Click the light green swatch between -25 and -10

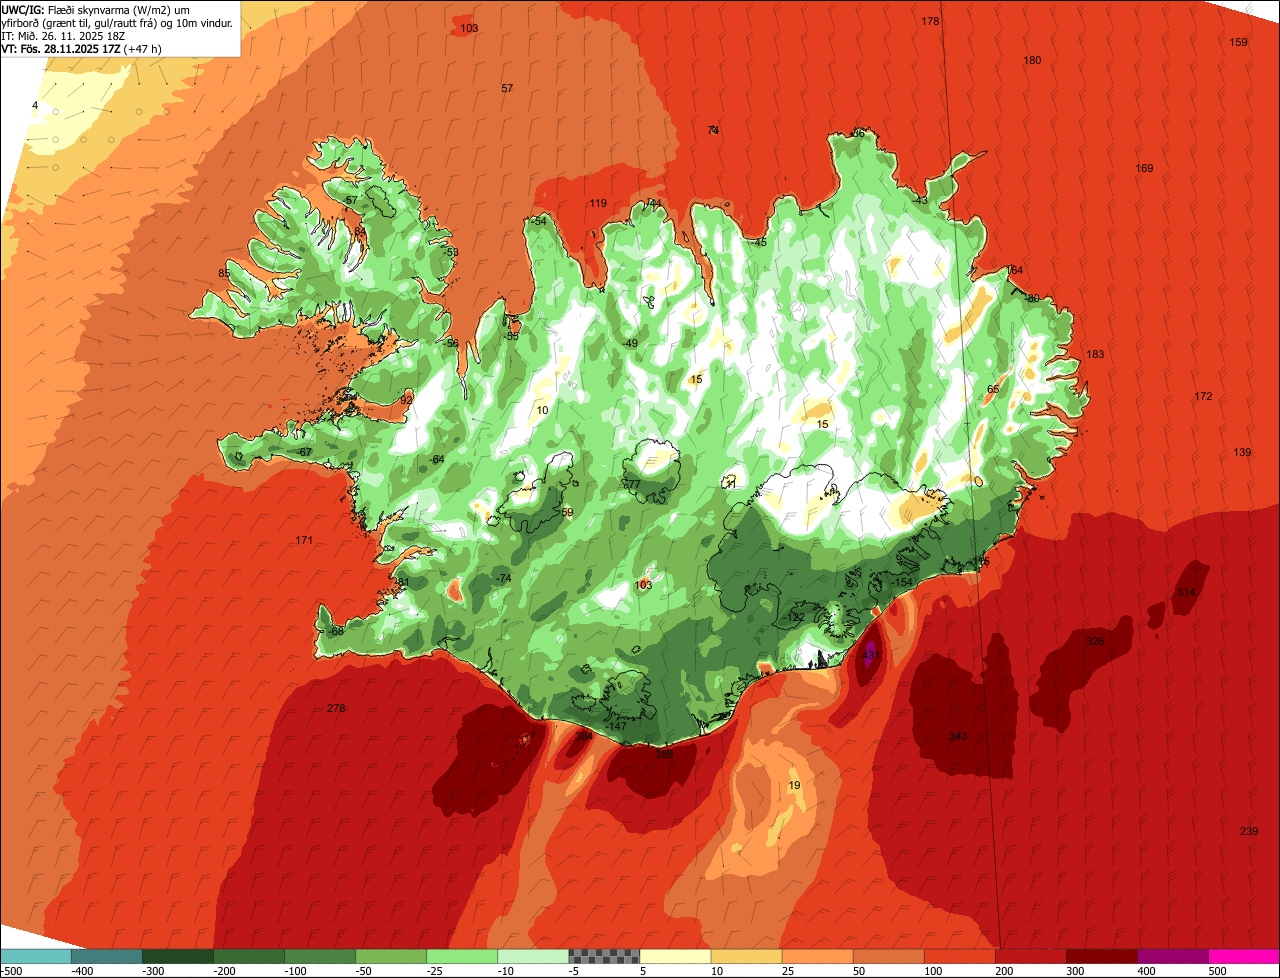click(462, 956)
